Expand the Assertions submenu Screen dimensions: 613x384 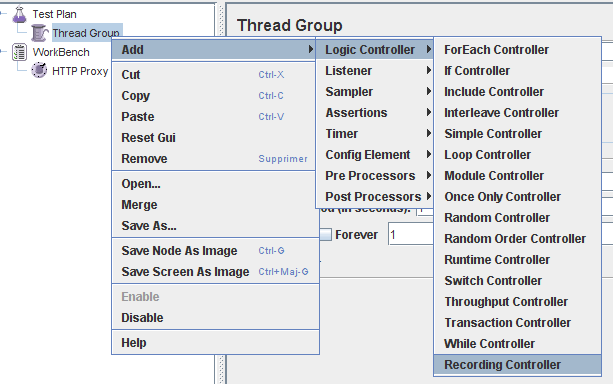[374, 113]
